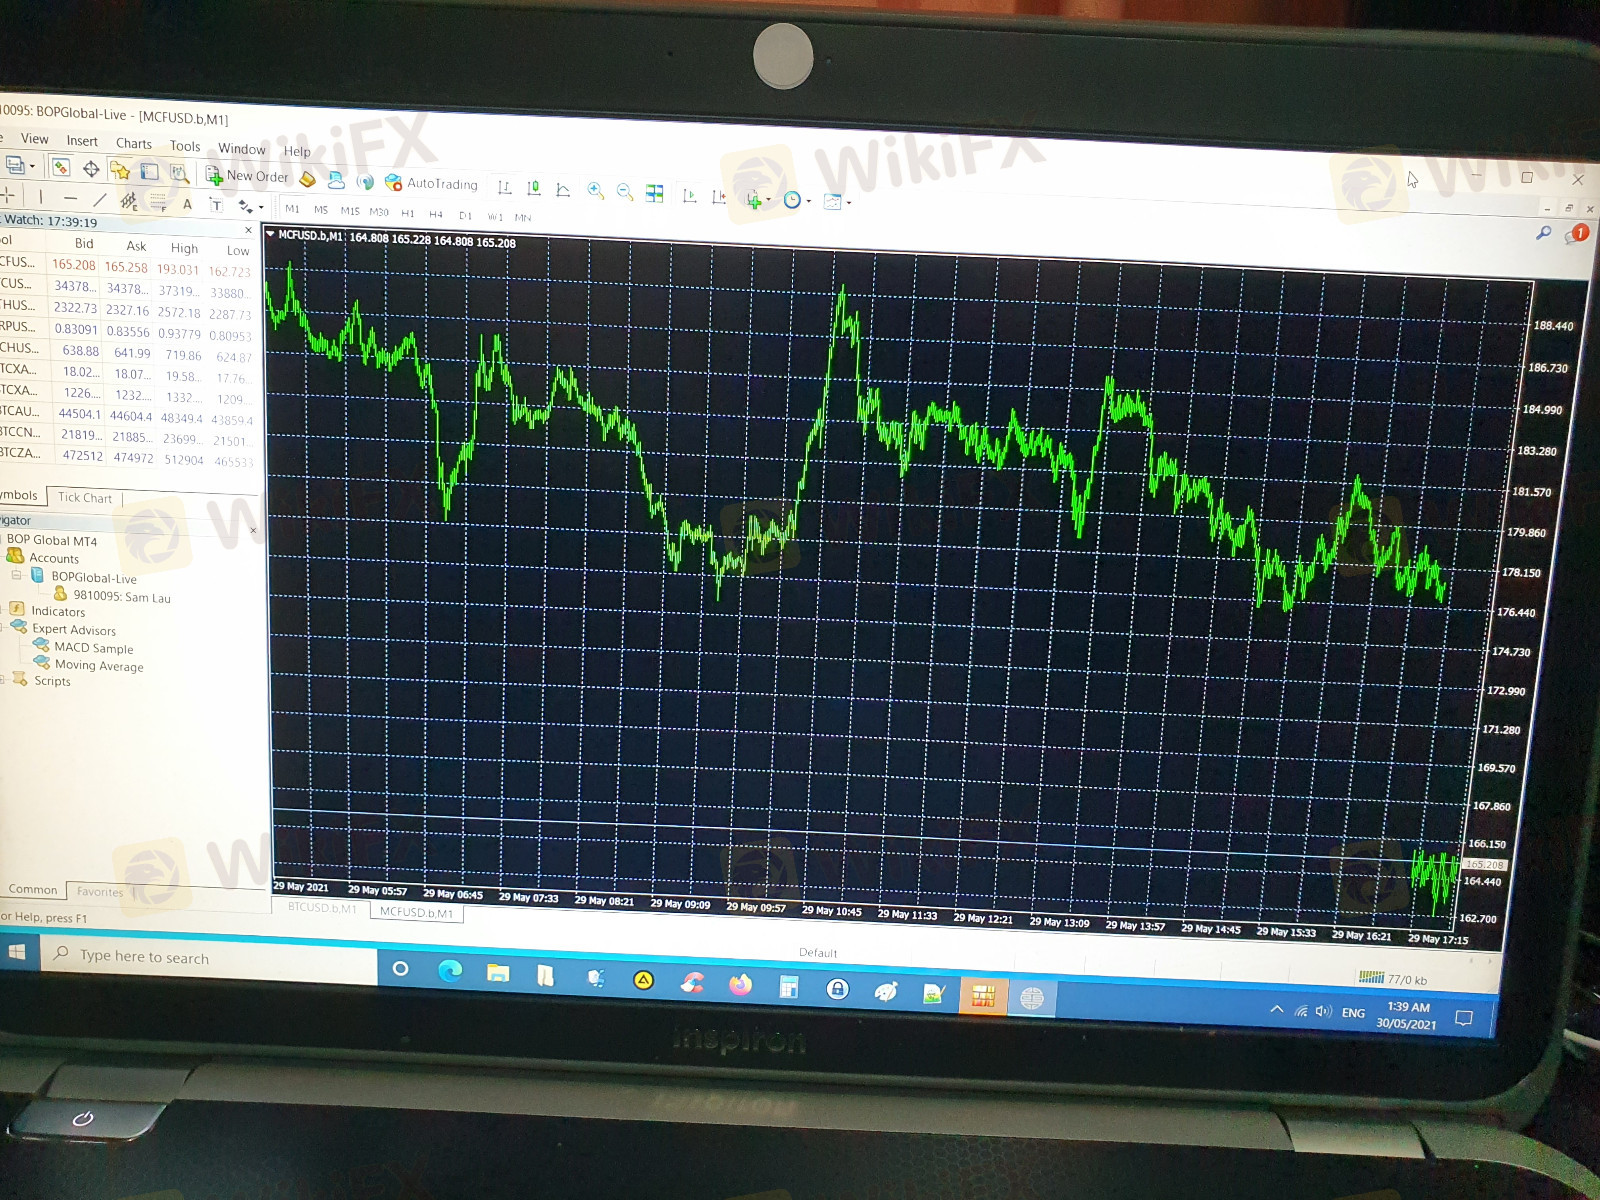Switch to the M1 timeframe
1600x1200 pixels.
click(292, 209)
